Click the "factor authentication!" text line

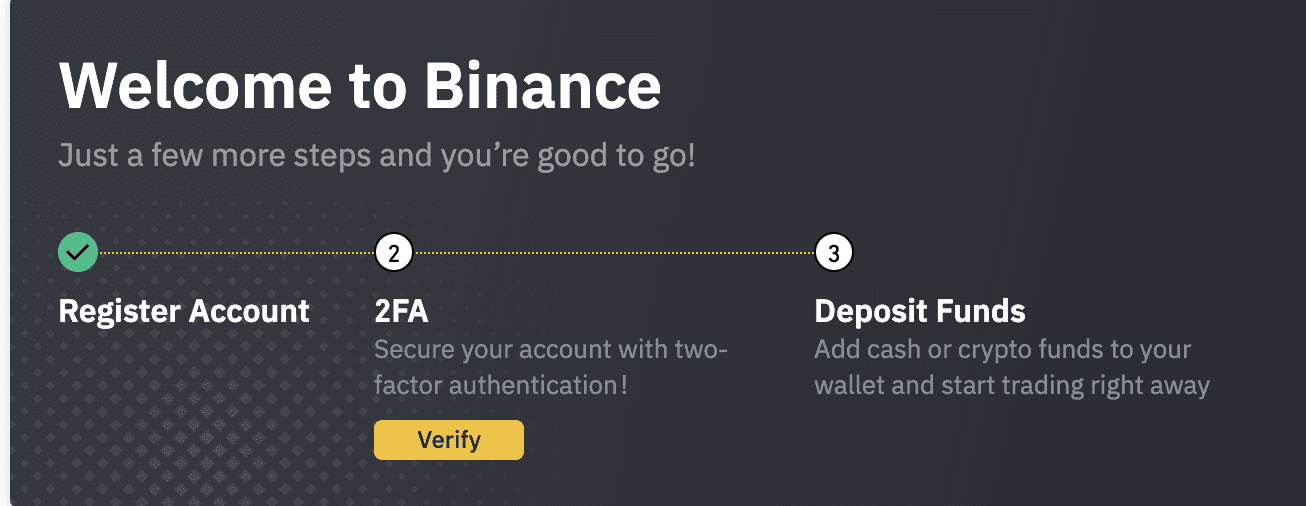click(x=501, y=384)
